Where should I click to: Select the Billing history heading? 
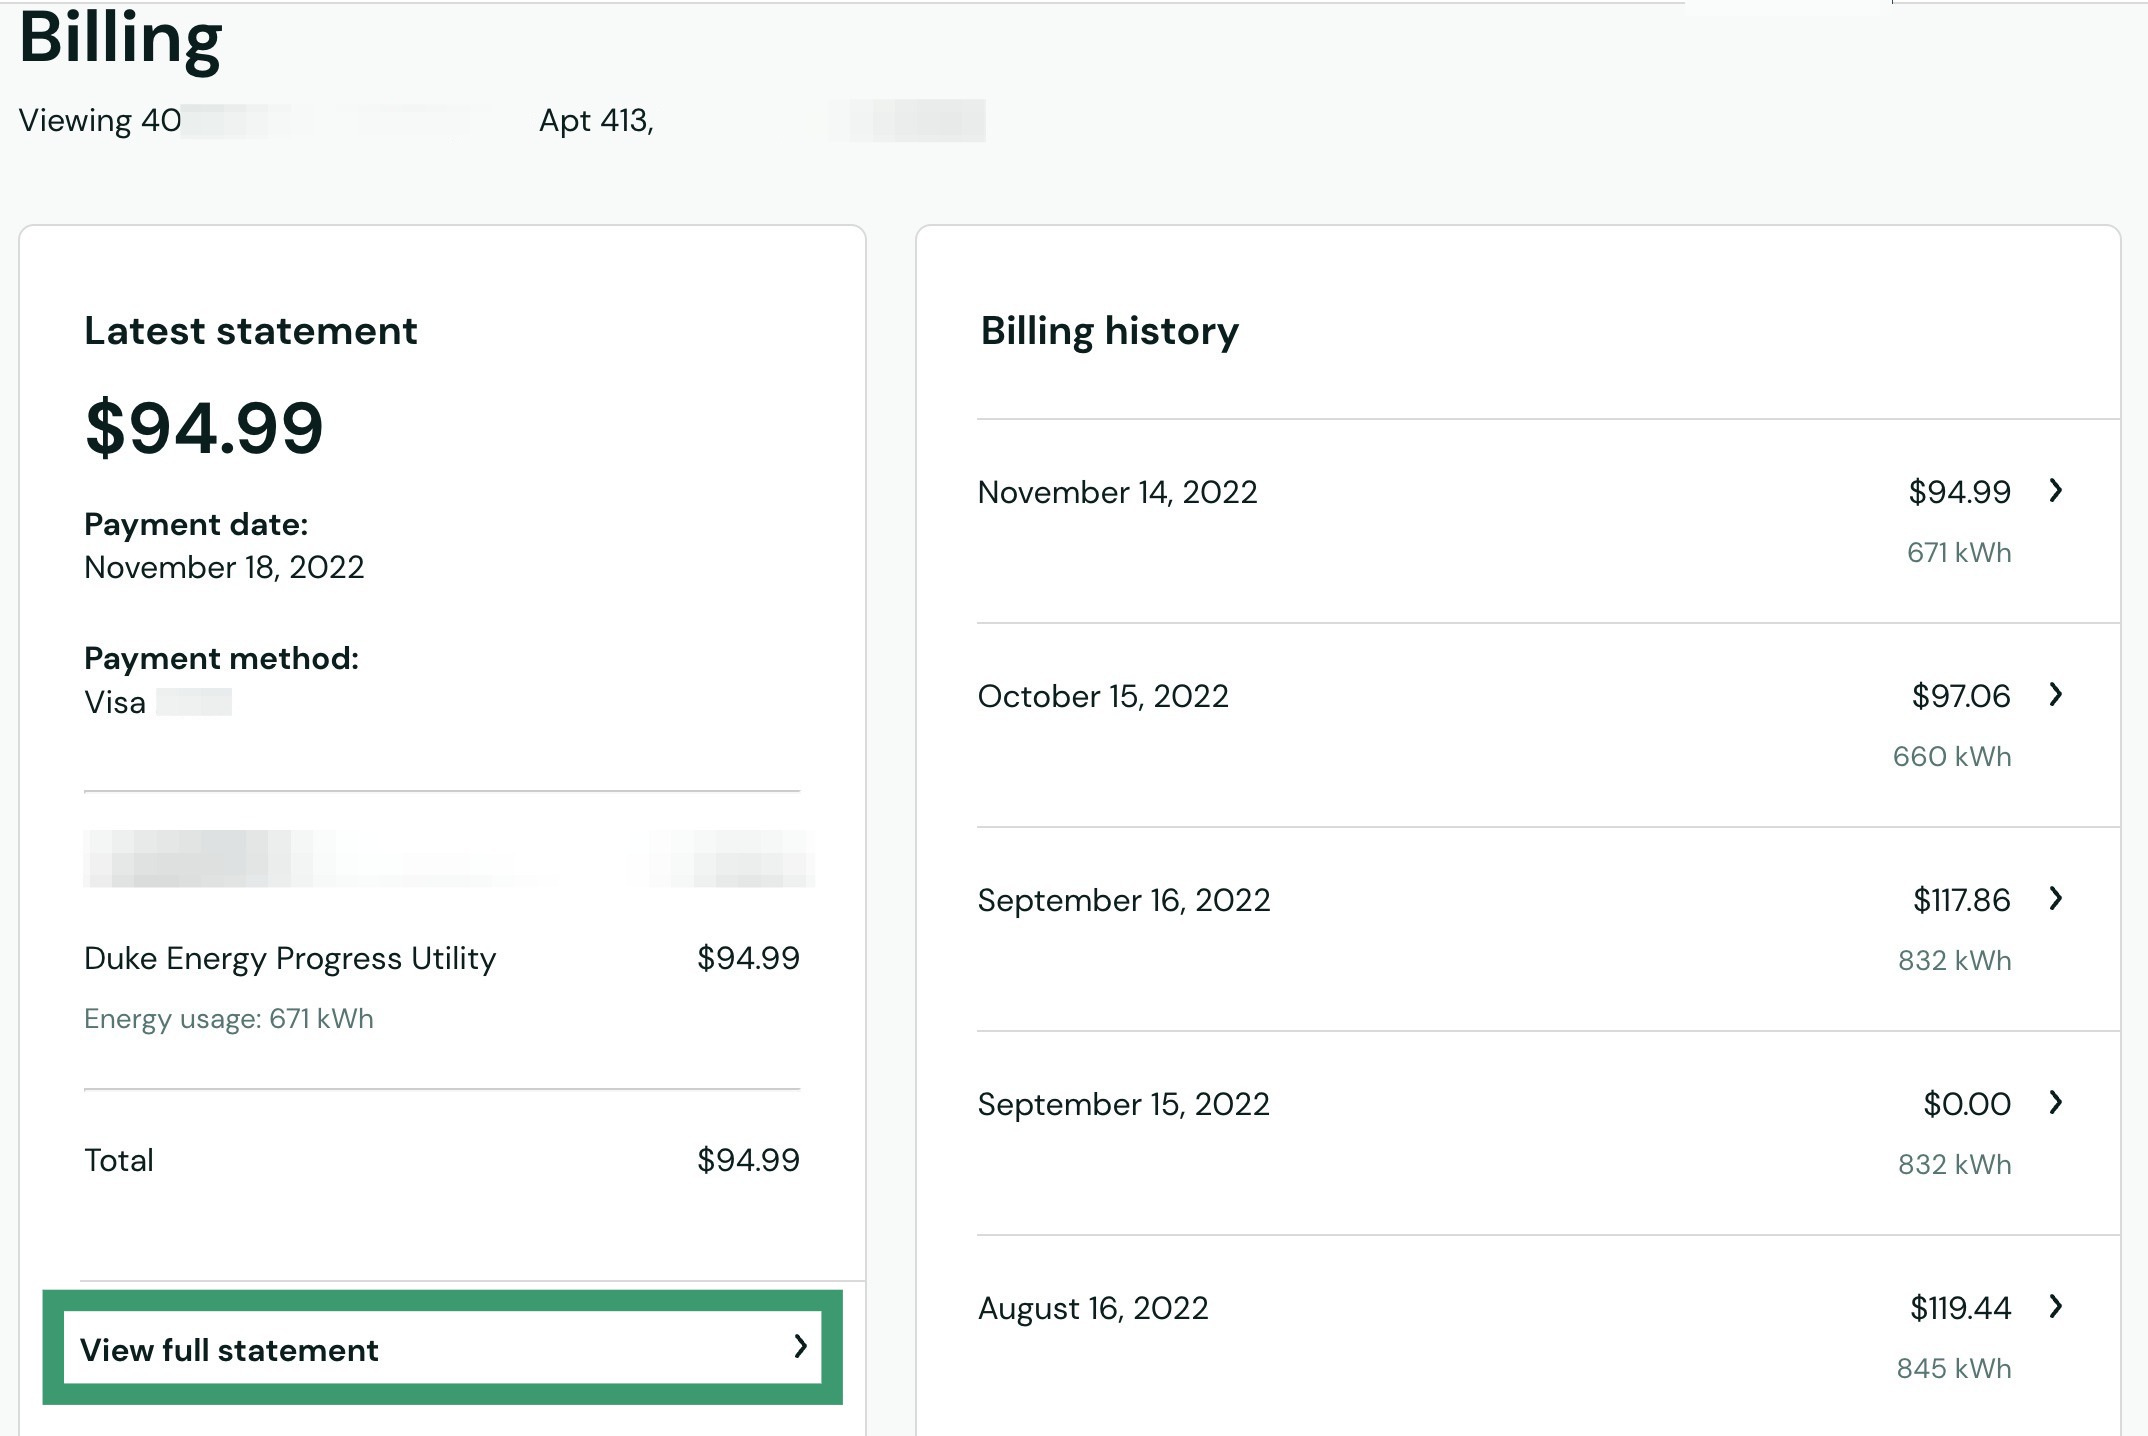pos(1109,329)
